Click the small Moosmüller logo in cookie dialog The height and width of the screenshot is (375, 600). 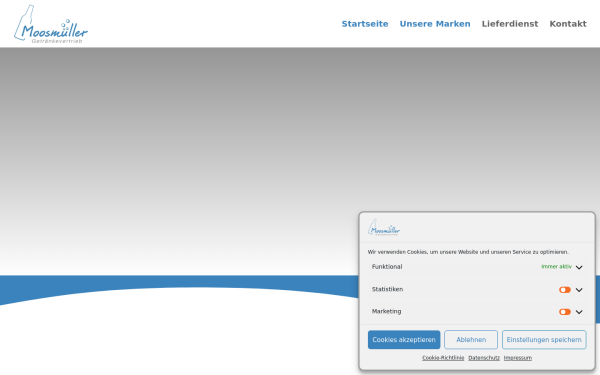click(x=384, y=227)
